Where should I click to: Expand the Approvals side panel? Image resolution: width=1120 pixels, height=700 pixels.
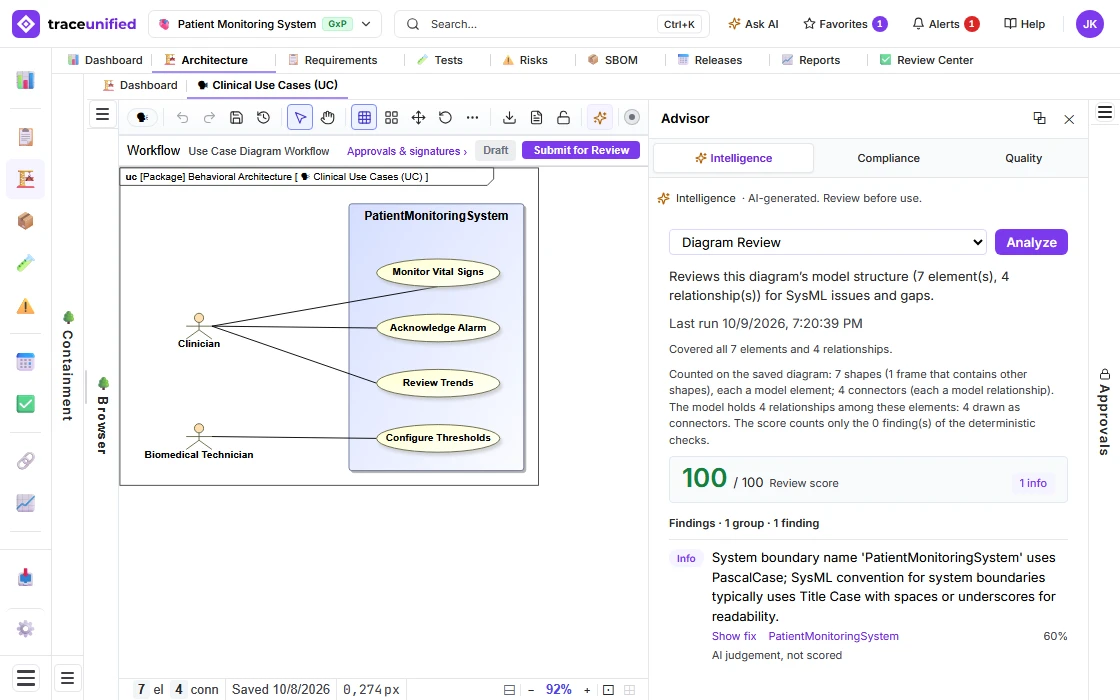pos(1104,412)
